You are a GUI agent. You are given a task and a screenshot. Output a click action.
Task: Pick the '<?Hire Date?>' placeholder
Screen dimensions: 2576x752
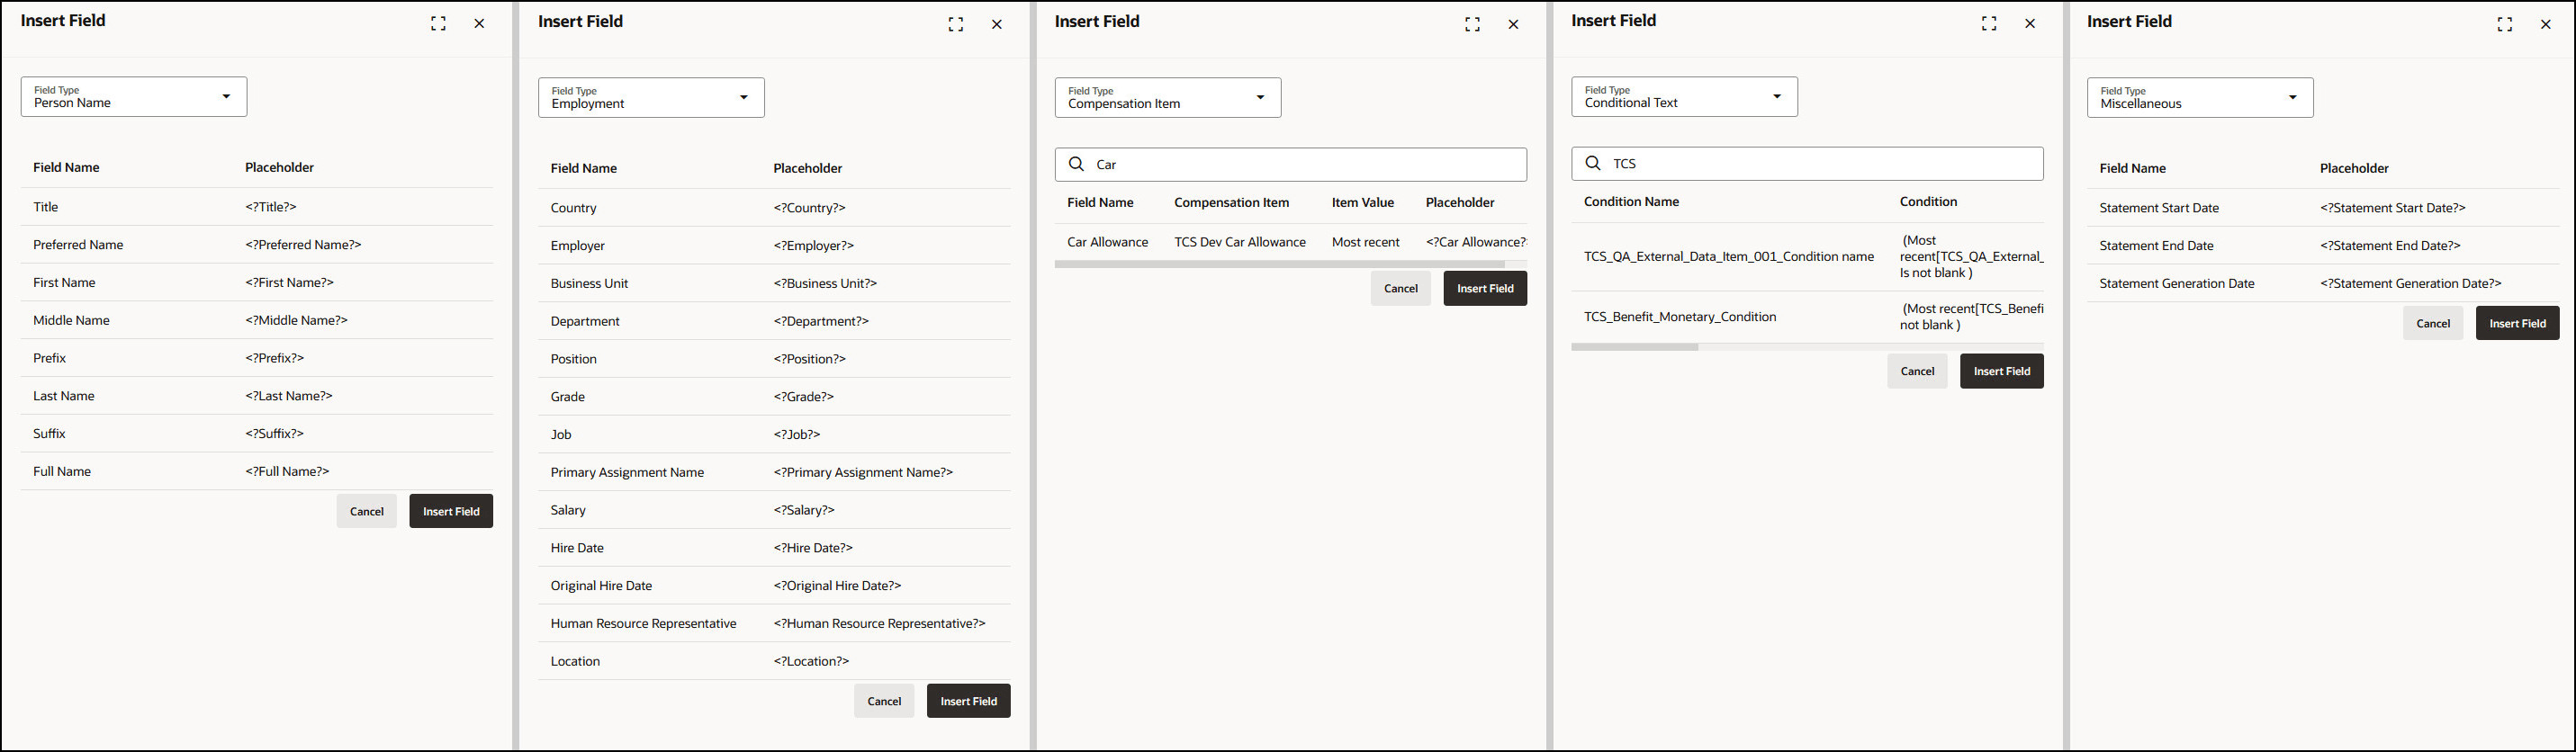[x=813, y=548]
